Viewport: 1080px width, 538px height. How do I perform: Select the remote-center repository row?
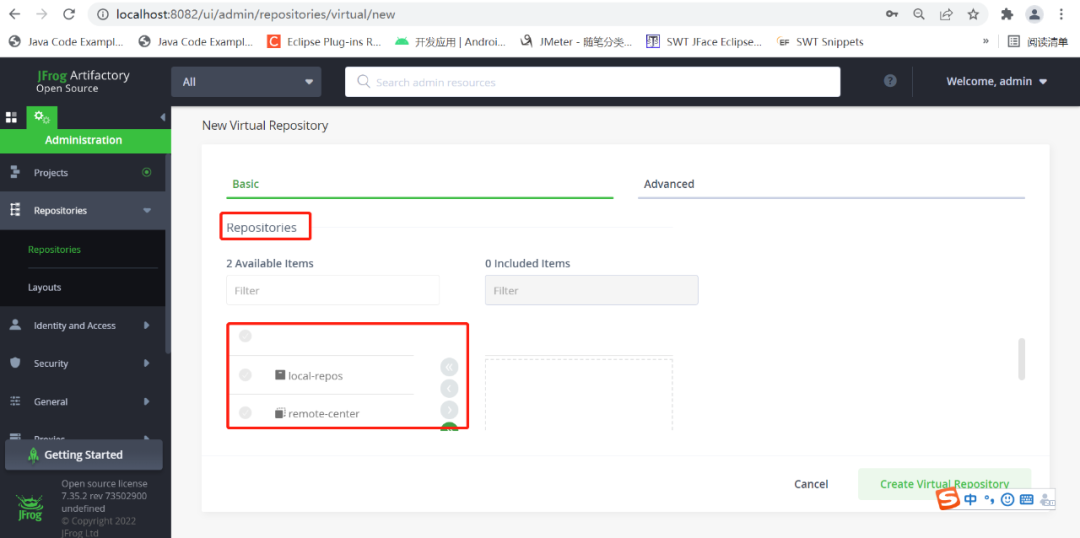(x=320, y=413)
